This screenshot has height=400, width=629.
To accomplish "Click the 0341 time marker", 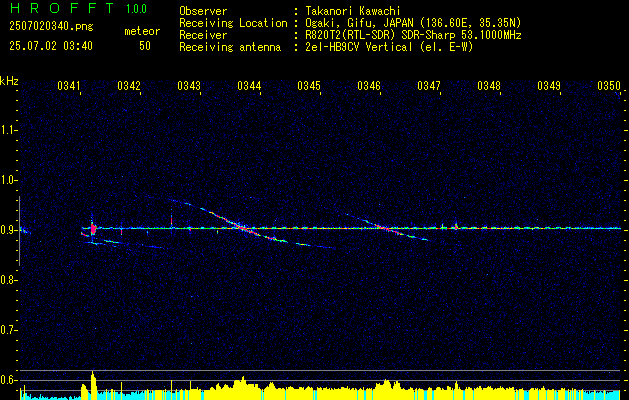I will coord(69,85).
